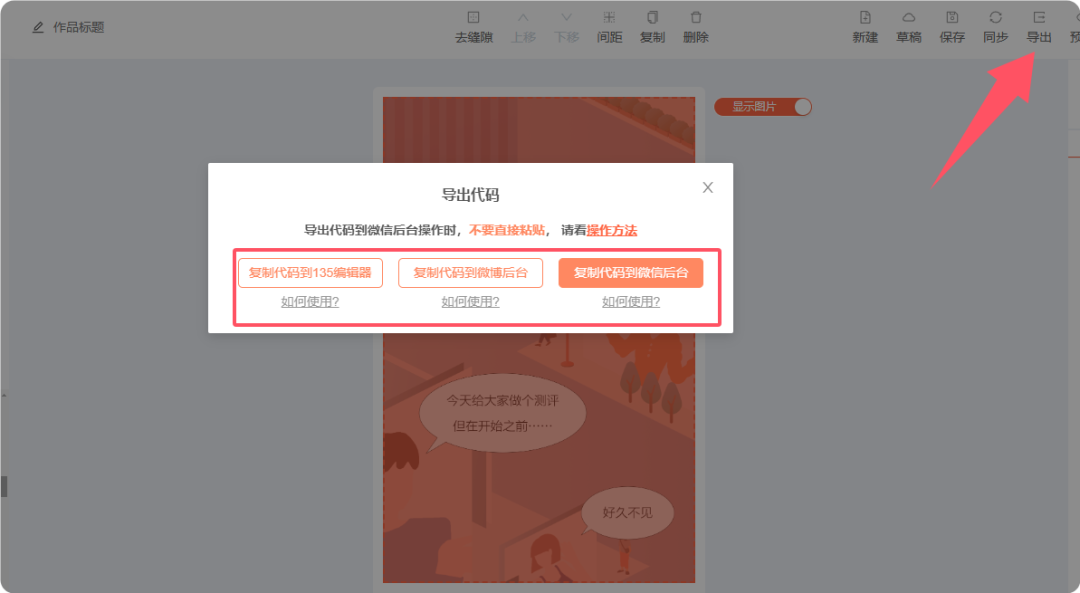Edit the 作品标题 pencil icon

pyautogui.click(x=38, y=28)
